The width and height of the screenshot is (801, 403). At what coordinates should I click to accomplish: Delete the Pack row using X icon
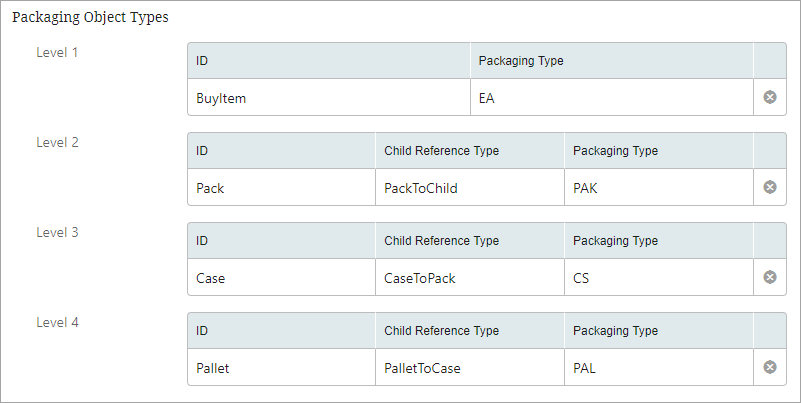point(769,187)
